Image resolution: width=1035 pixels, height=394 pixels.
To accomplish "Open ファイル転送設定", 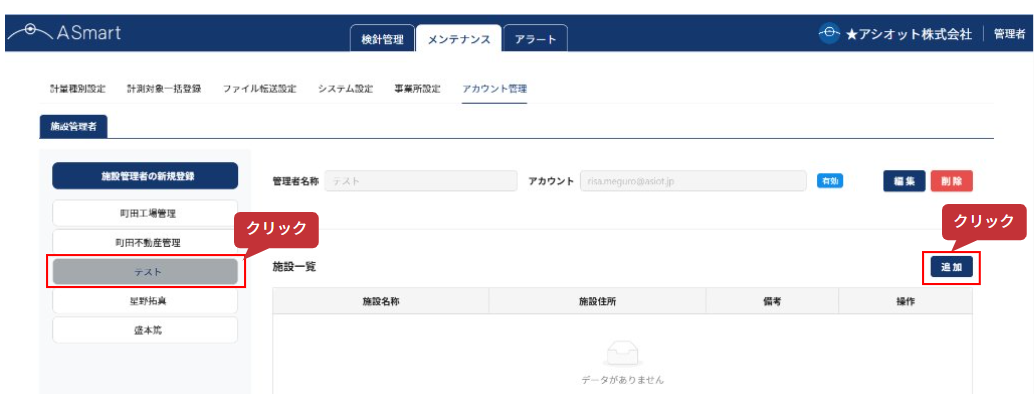I will click(259, 89).
